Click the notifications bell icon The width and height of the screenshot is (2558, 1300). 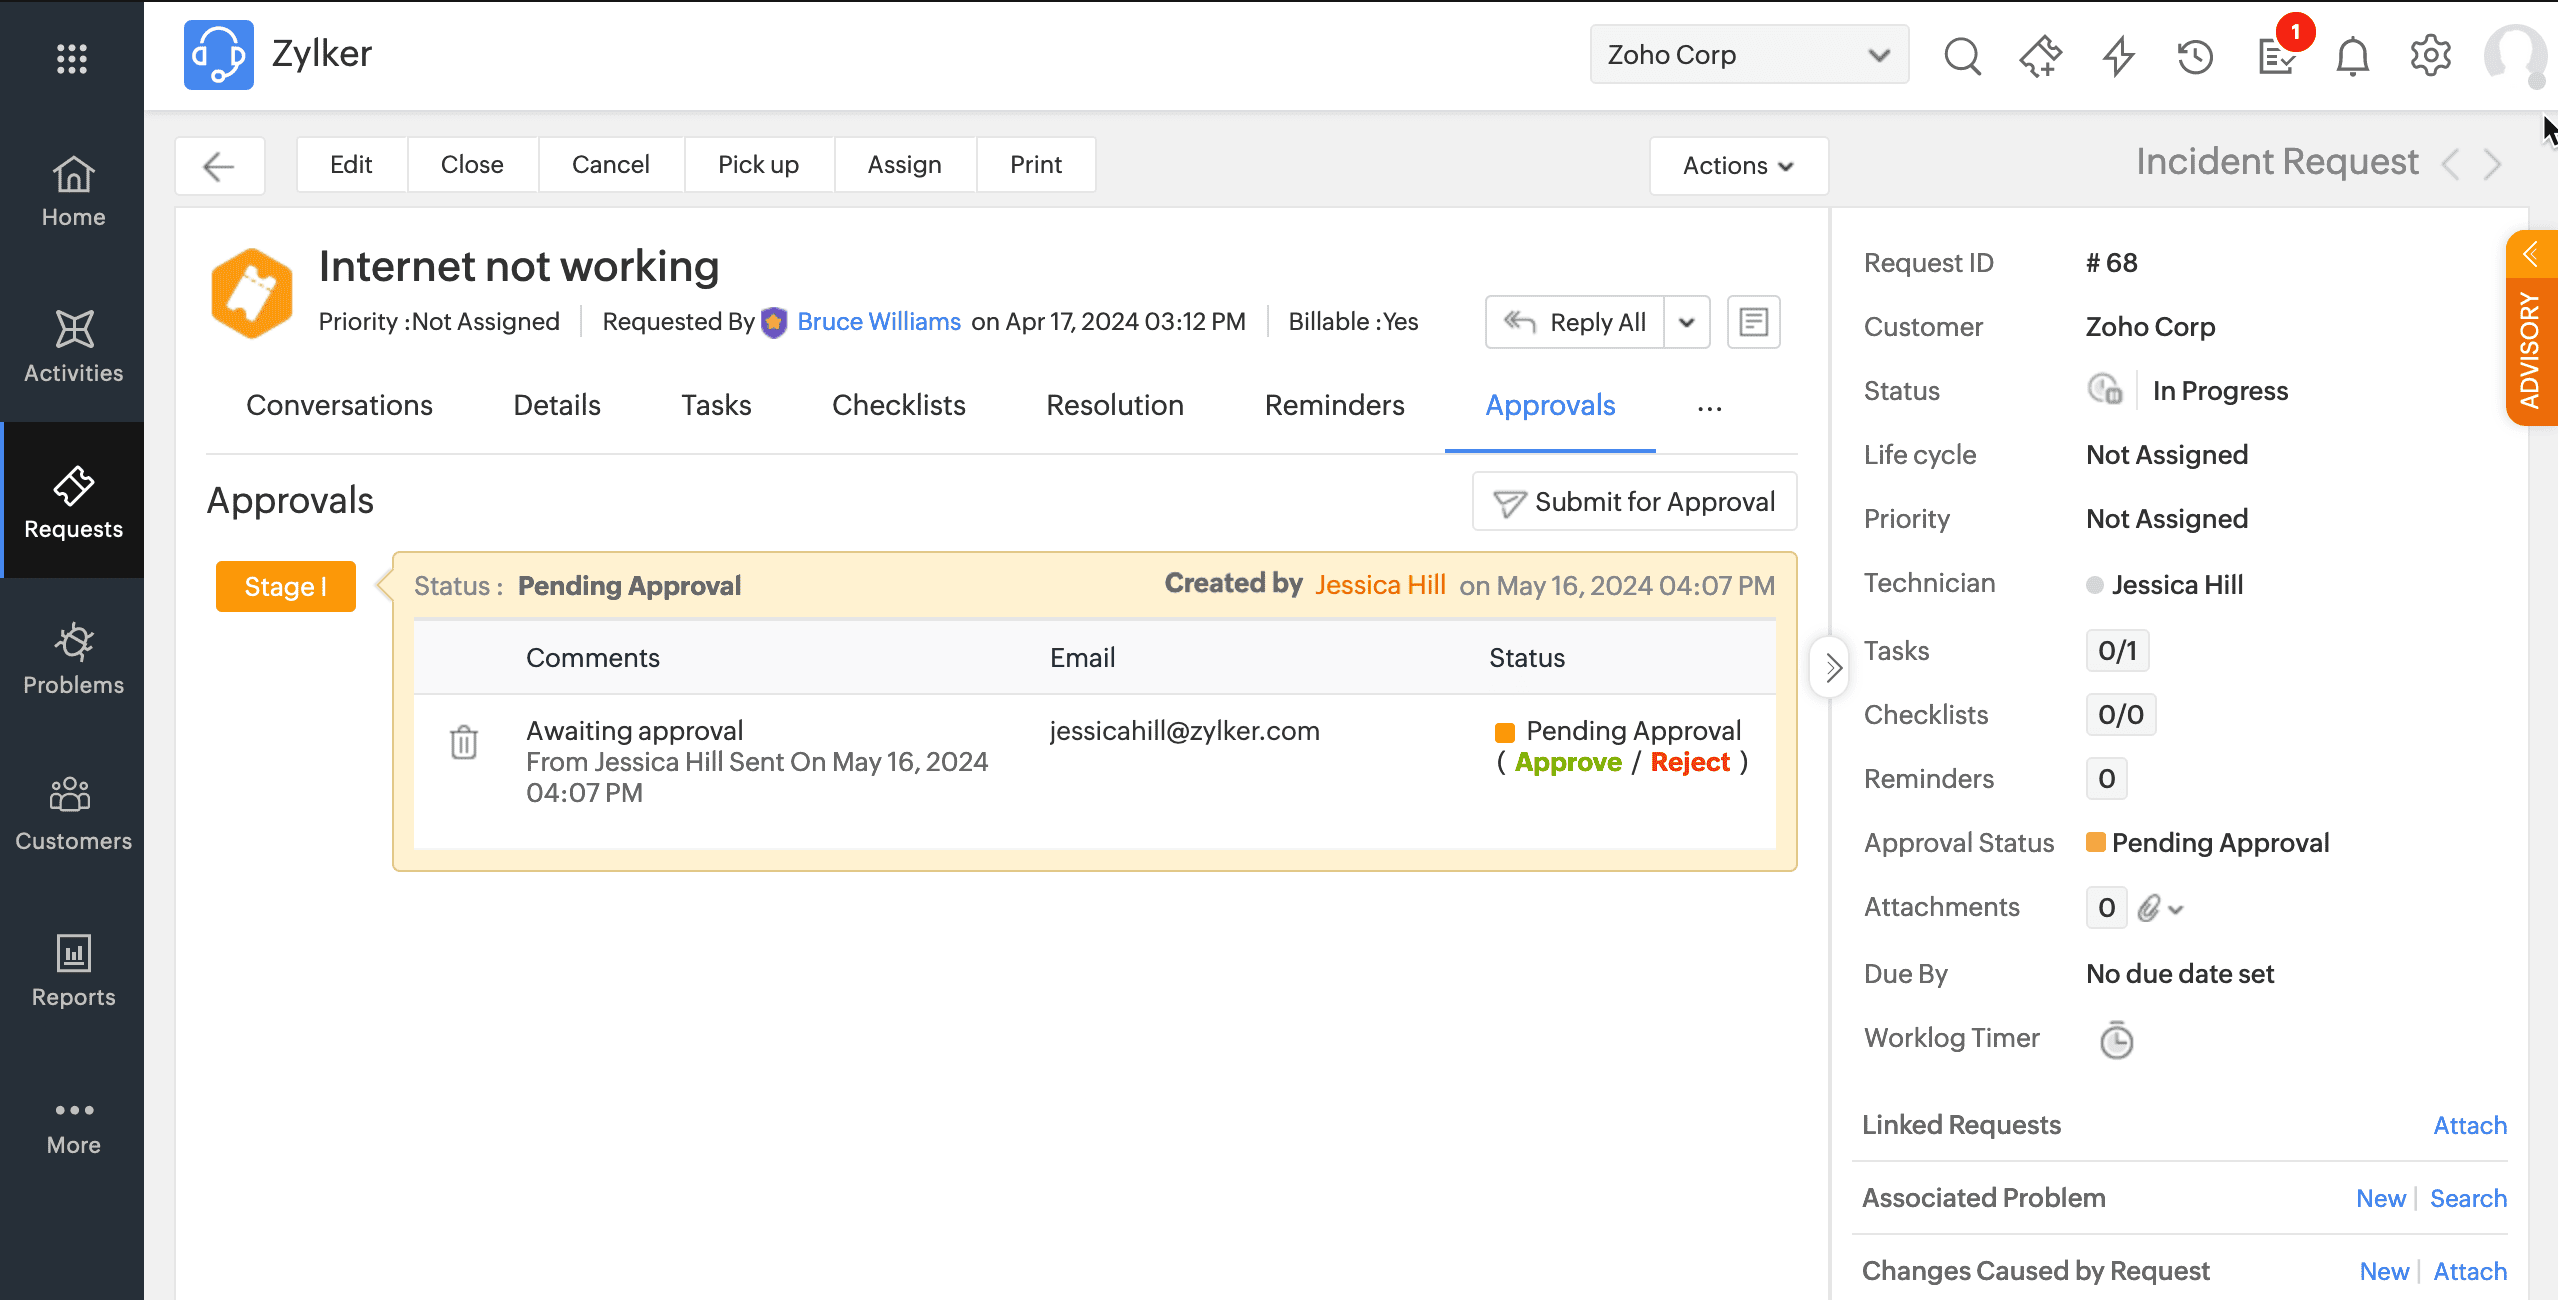(2352, 56)
